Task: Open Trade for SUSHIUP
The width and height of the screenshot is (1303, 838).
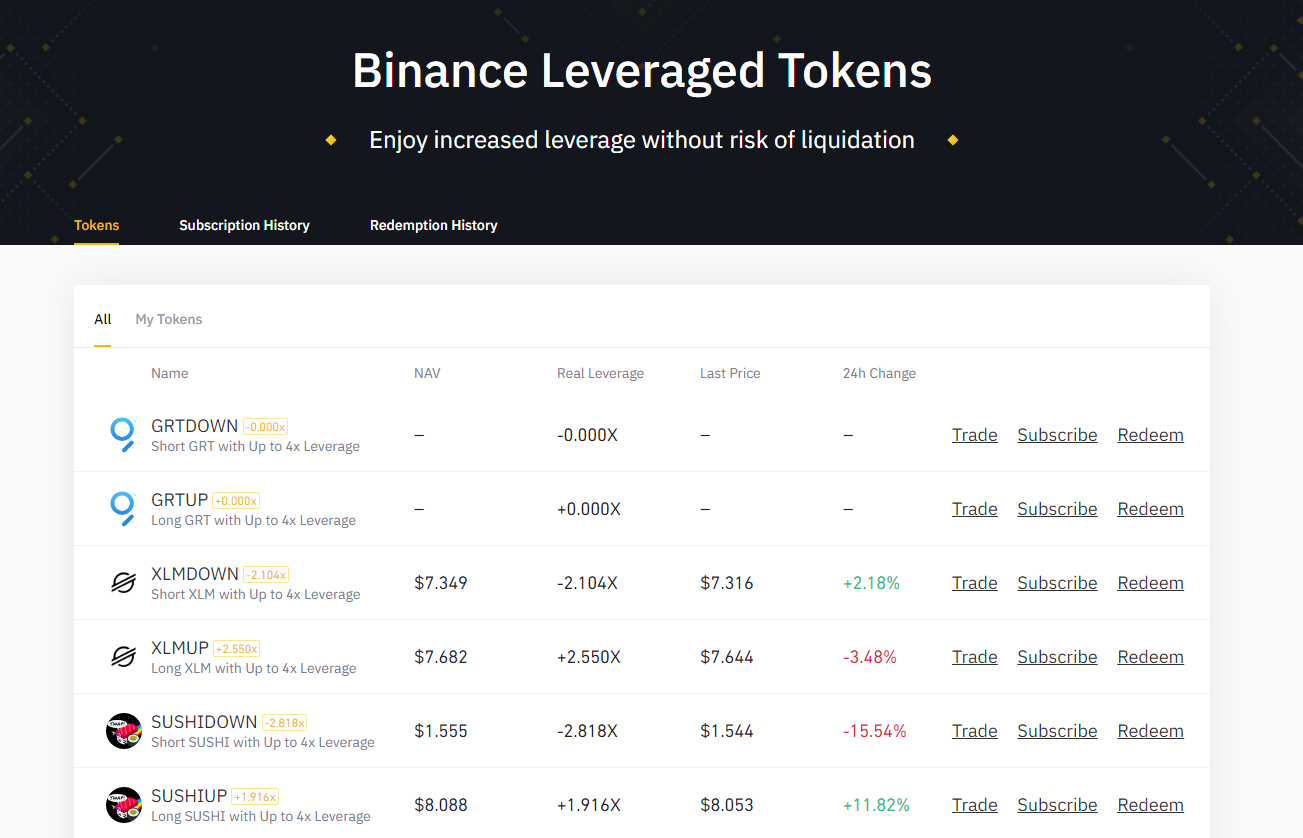Action: 974,805
